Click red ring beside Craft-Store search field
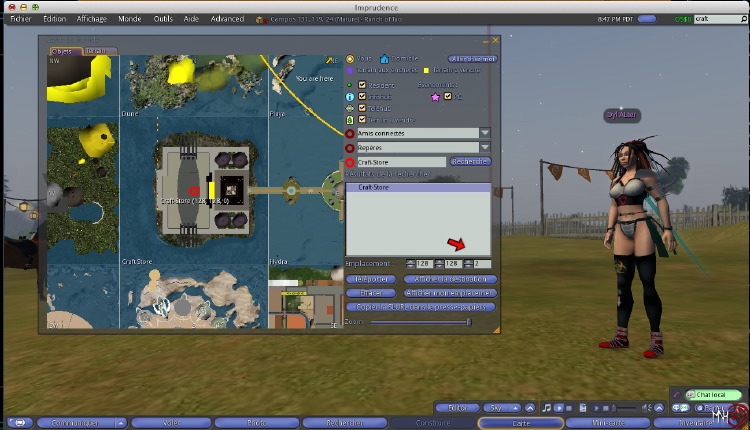 tap(350, 163)
